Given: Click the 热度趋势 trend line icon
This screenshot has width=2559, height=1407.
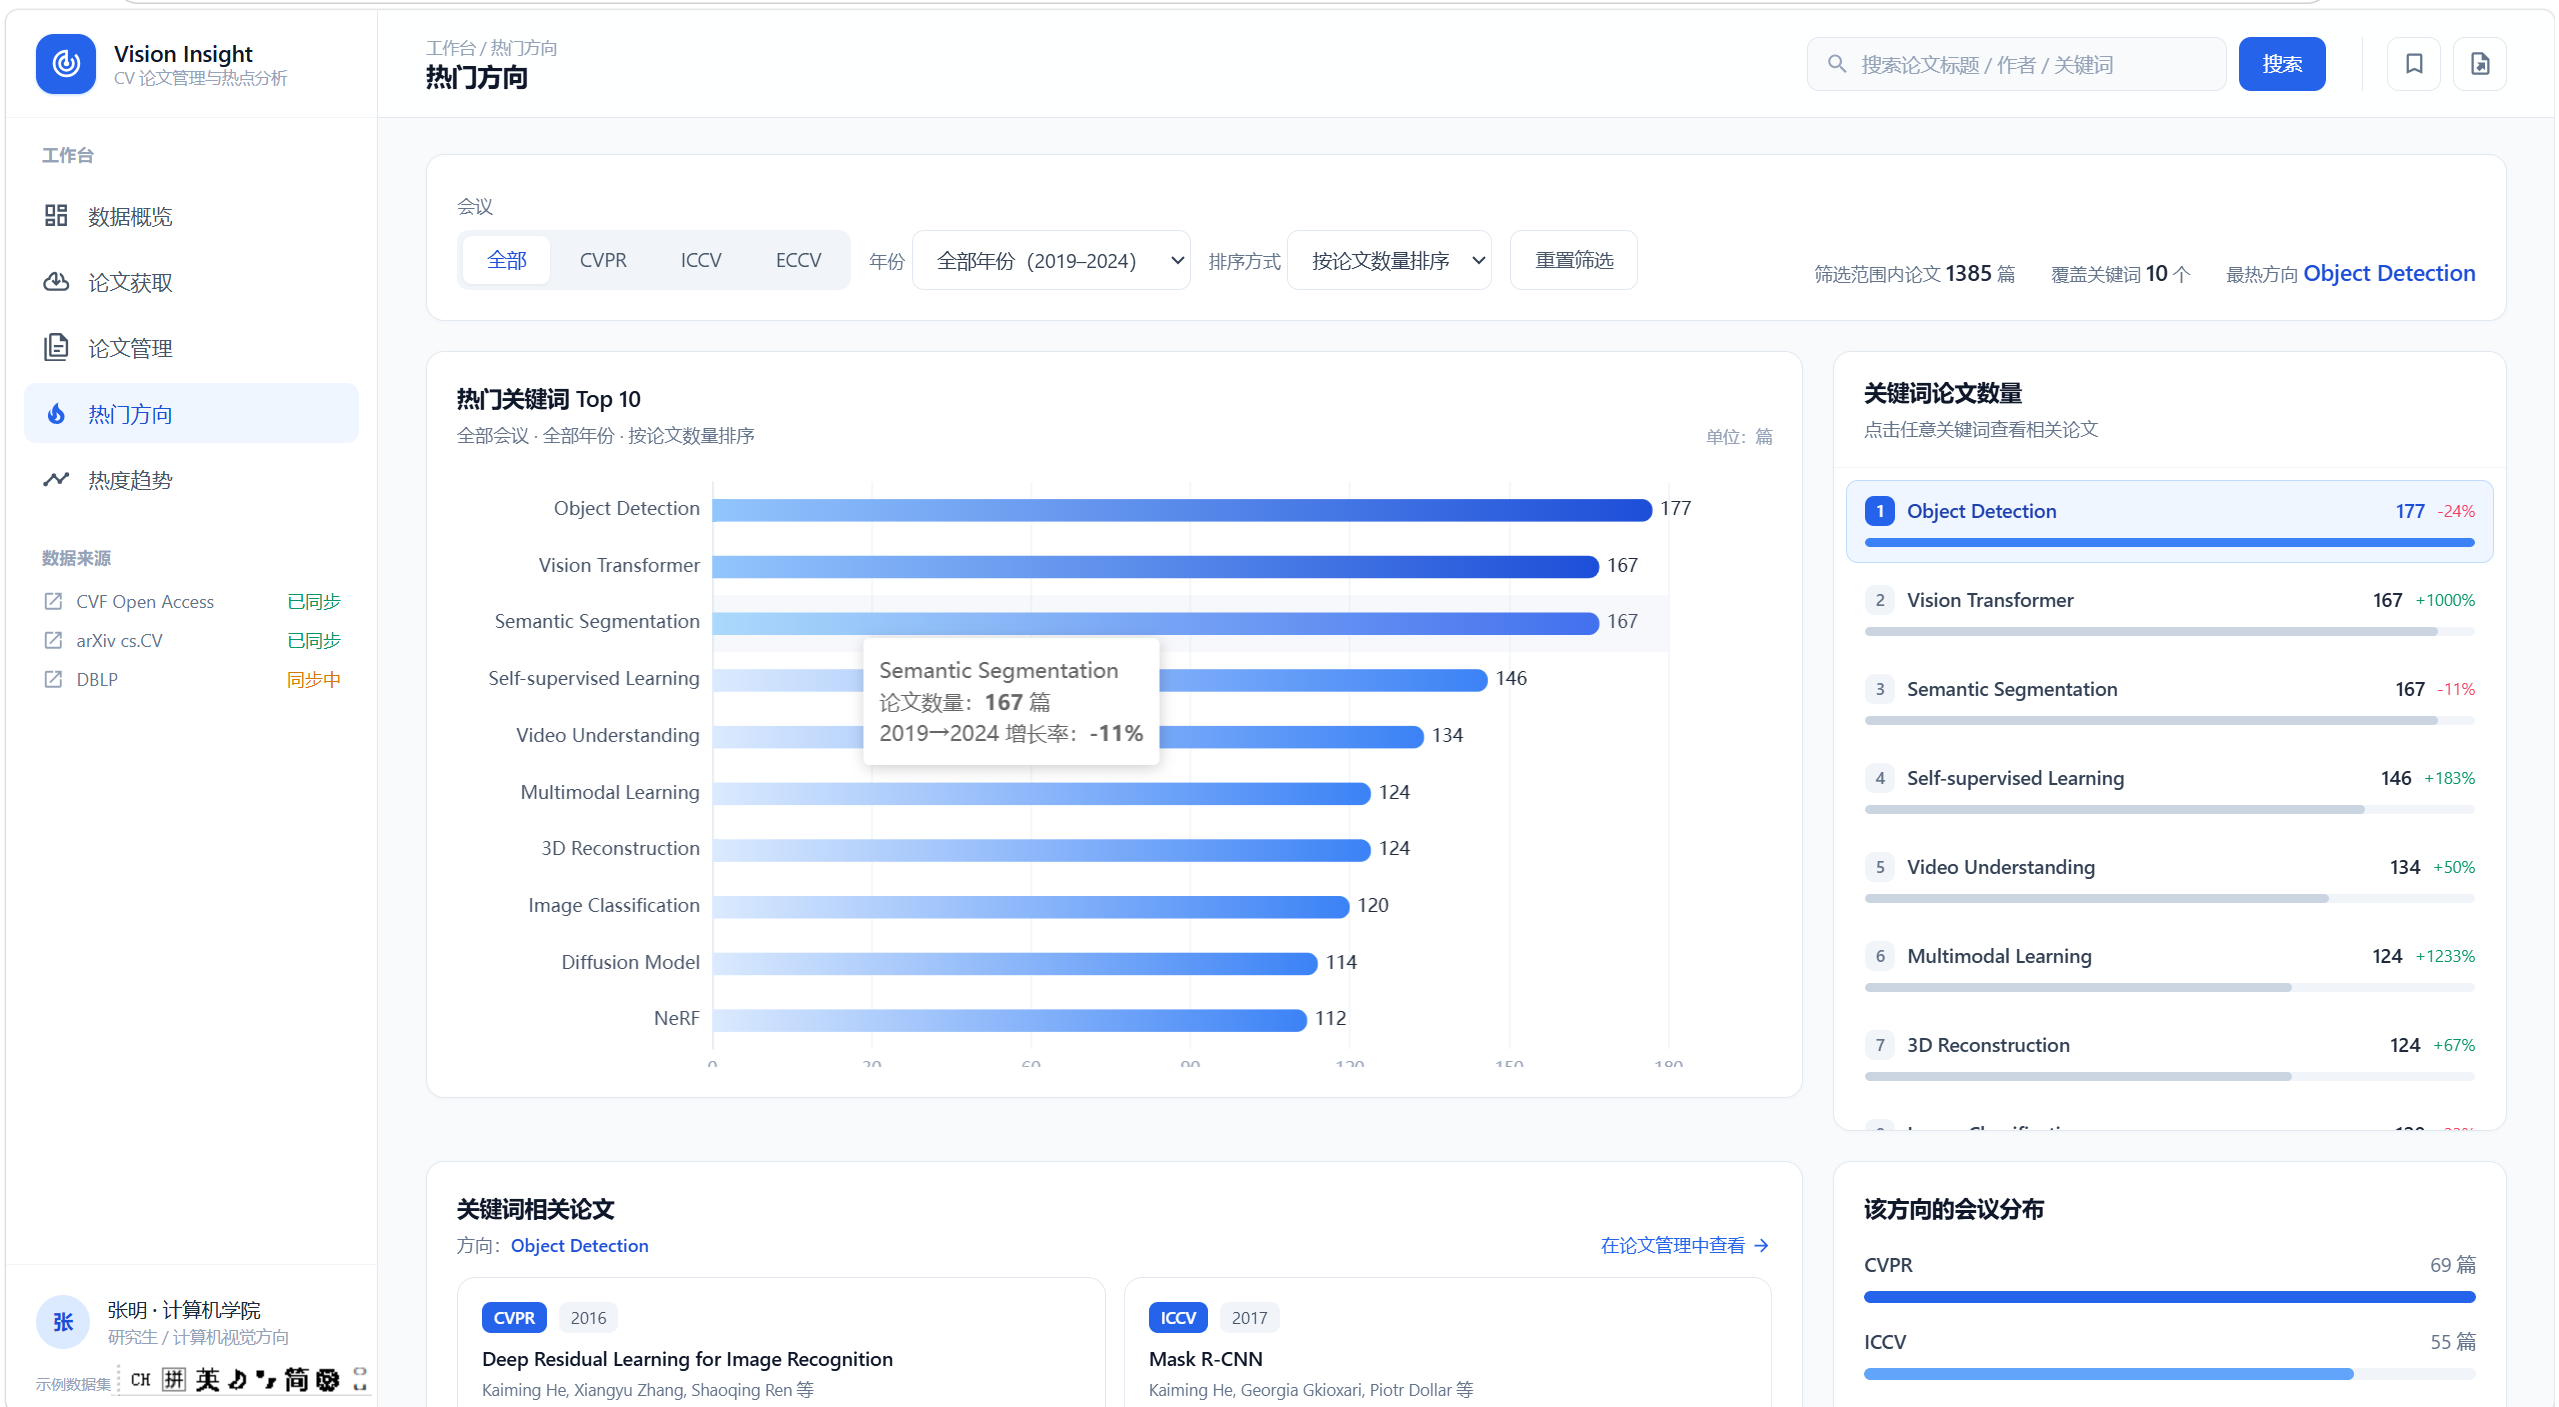Looking at the screenshot, I should click(x=56, y=480).
